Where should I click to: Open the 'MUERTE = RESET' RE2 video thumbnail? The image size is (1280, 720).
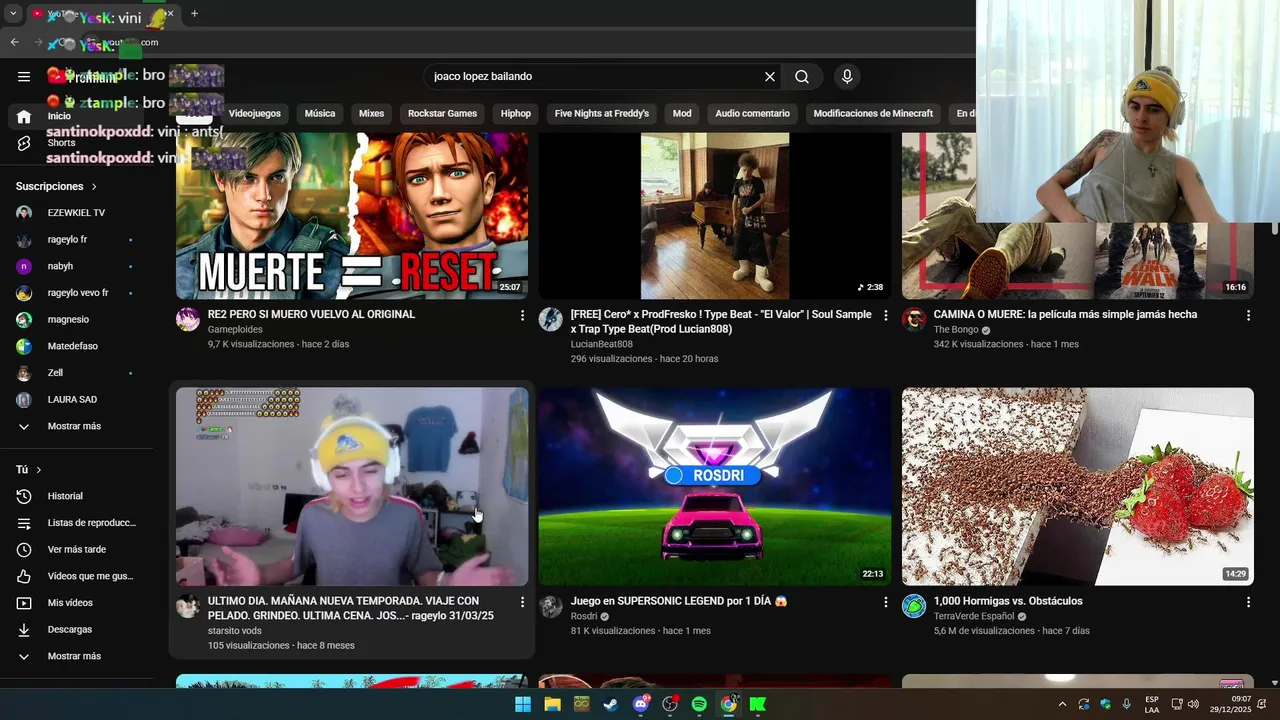(352, 216)
